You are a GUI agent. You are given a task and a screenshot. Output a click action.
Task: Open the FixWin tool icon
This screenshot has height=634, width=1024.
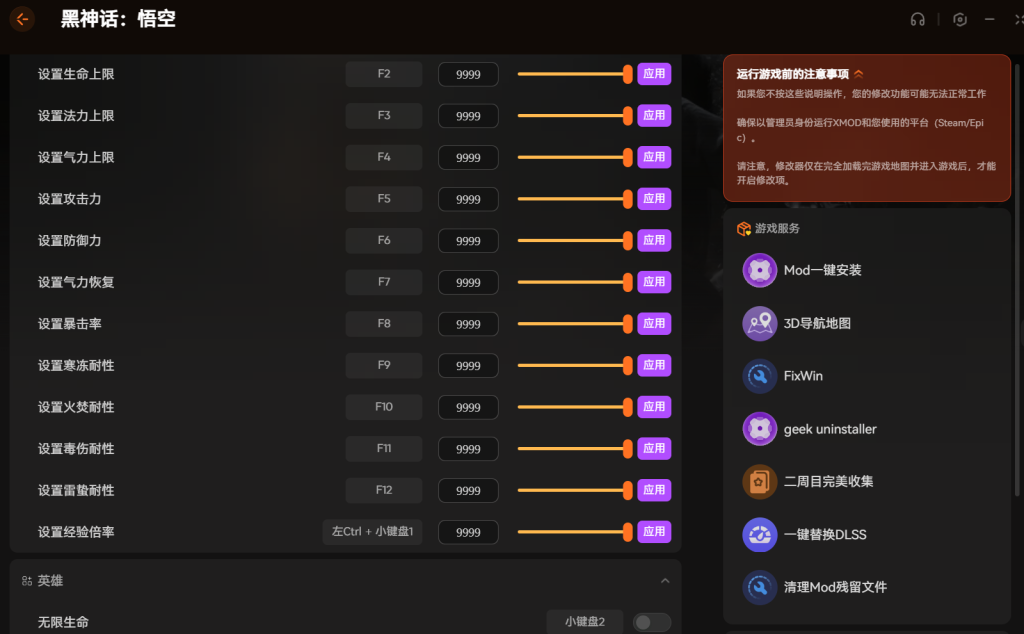click(x=760, y=377)
